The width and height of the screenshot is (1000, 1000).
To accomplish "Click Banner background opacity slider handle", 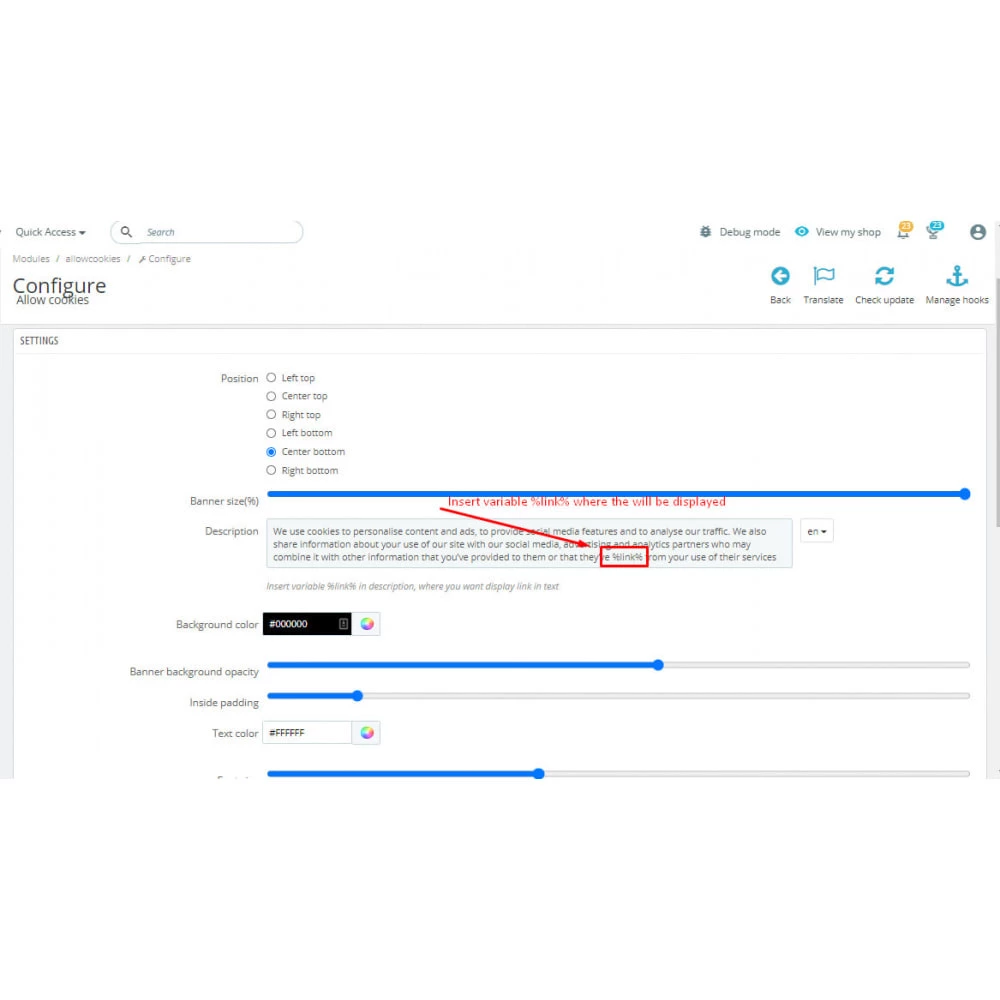I will click(x=658, y=665).
